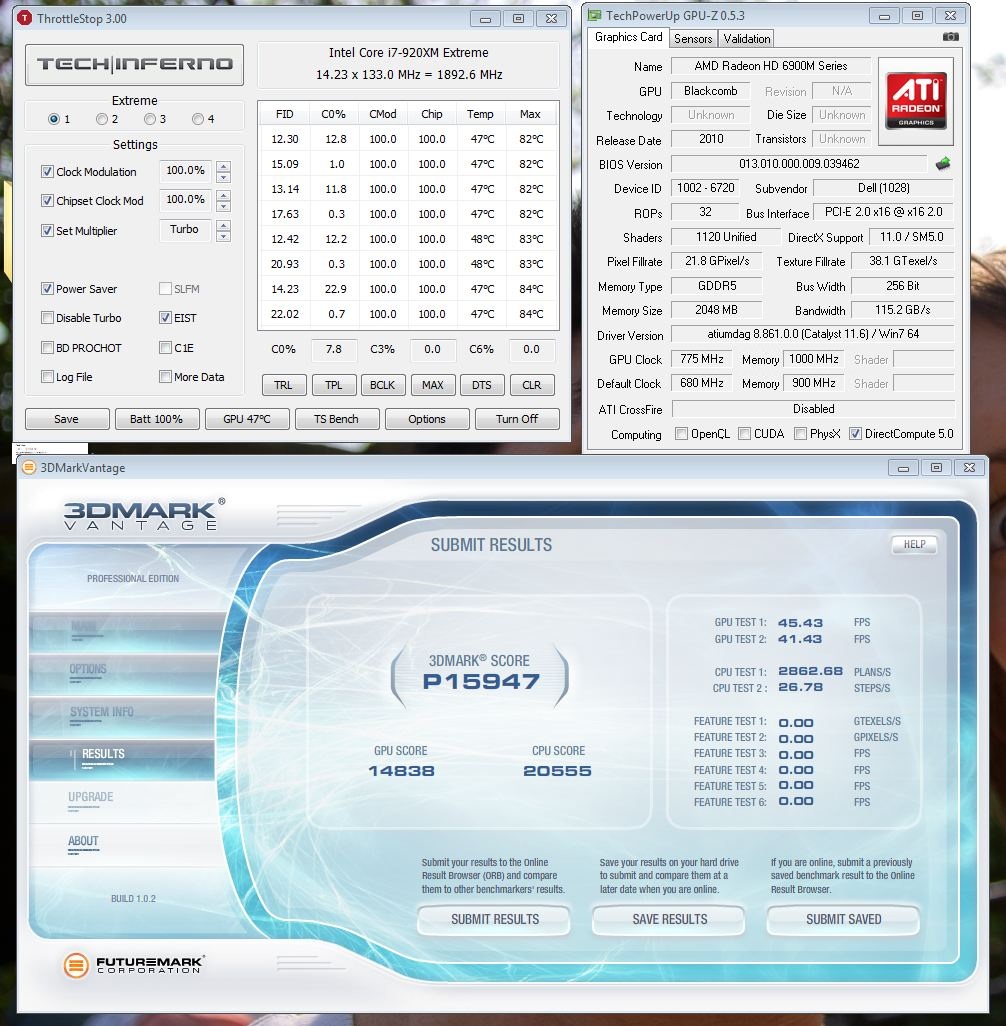The image size is (1006, 1026).
Task: Click the ATI Radeon logo in GPU-Z
Action: click(x=916, y=101)
